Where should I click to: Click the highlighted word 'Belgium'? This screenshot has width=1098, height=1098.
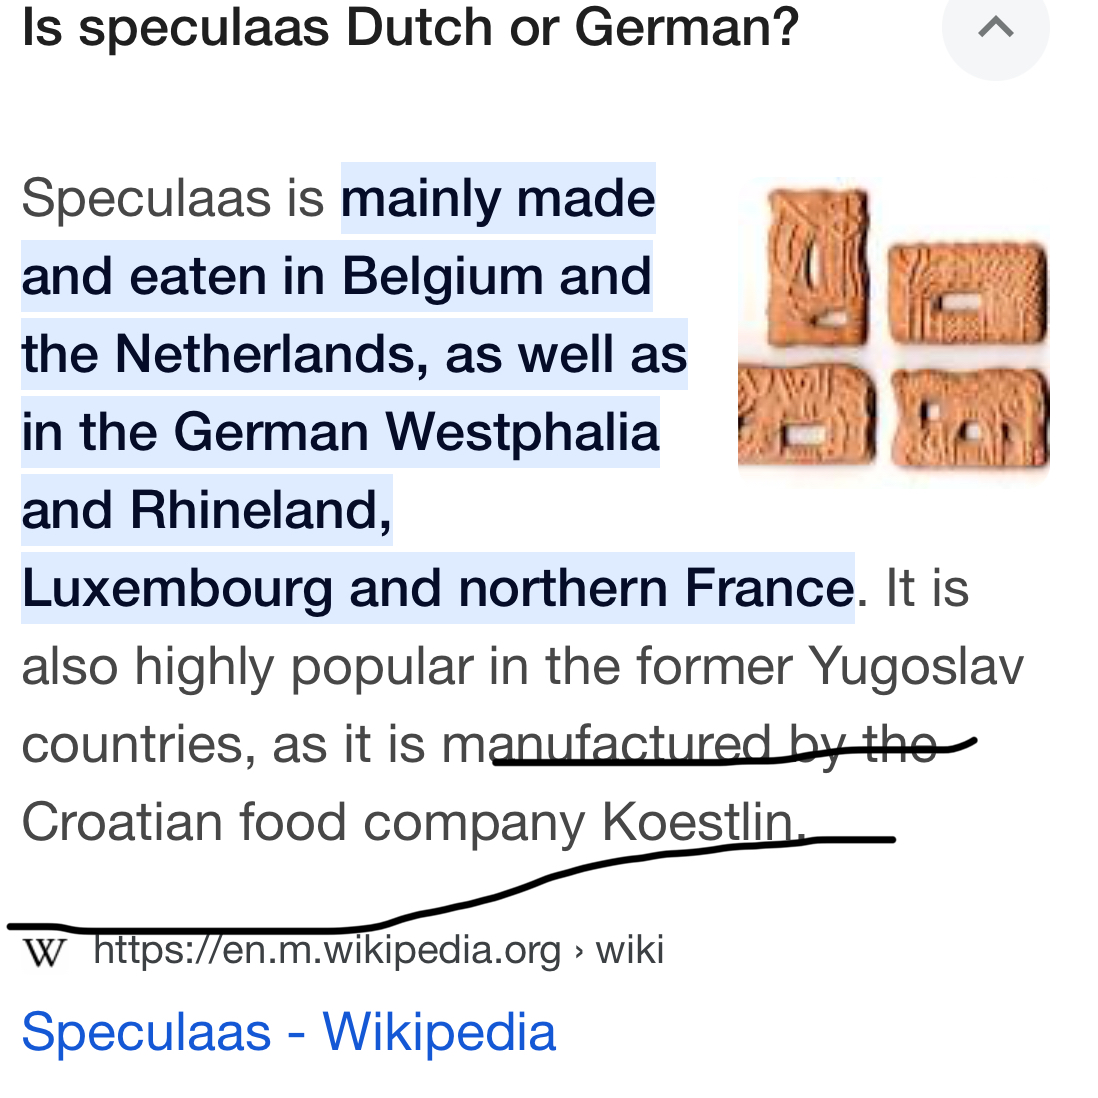pos(442,277)
